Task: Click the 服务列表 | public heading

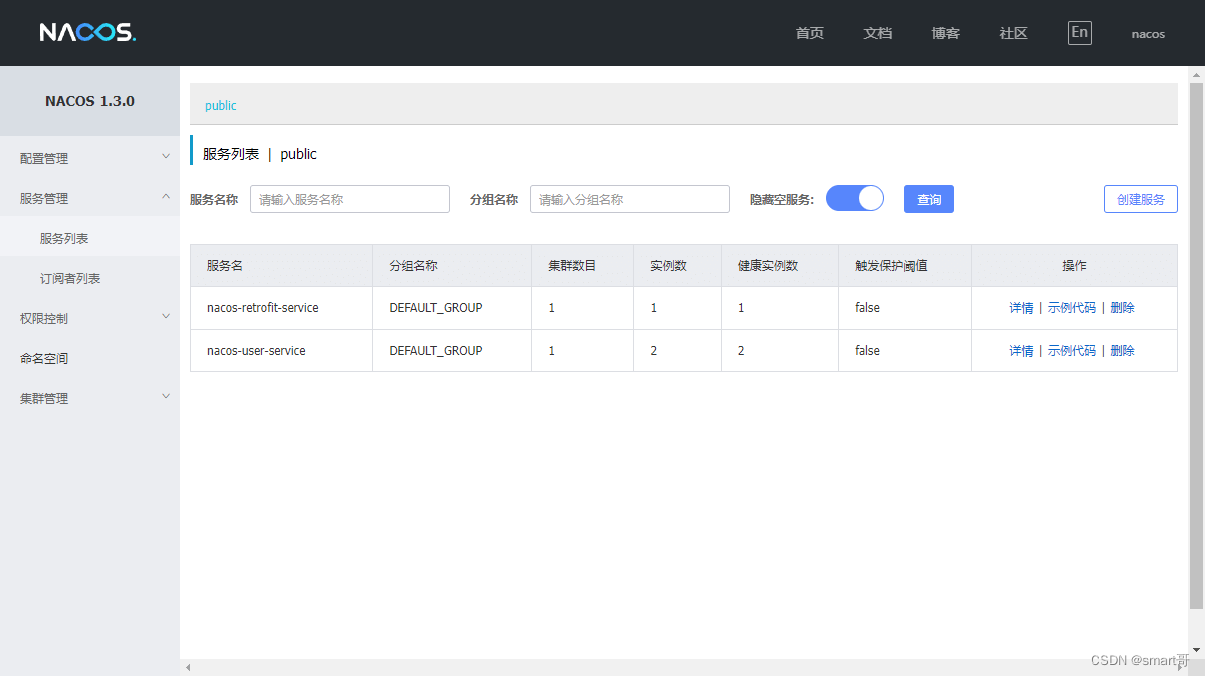Action: (x=260, y=154)
